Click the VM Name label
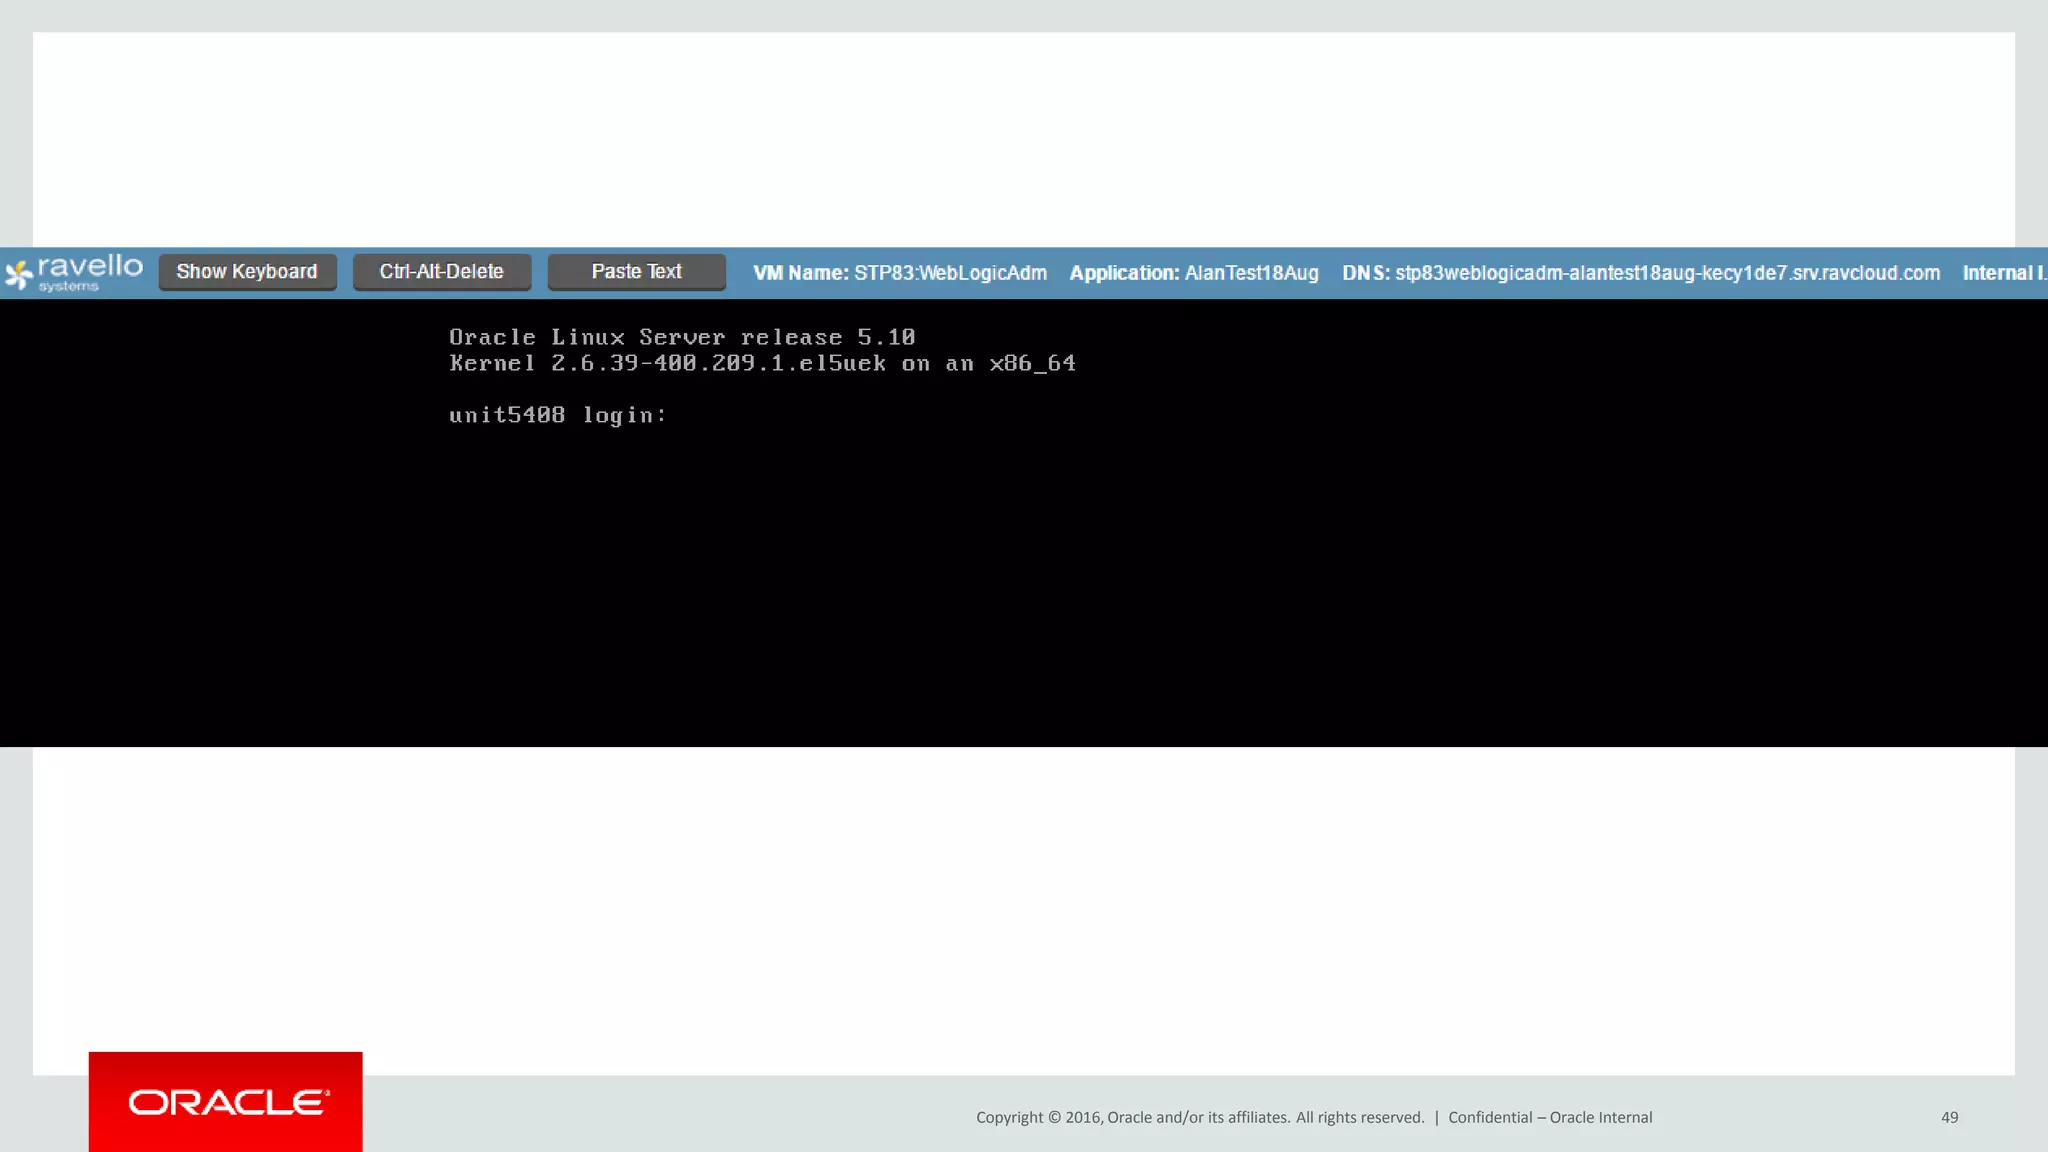 coord(800,273)
